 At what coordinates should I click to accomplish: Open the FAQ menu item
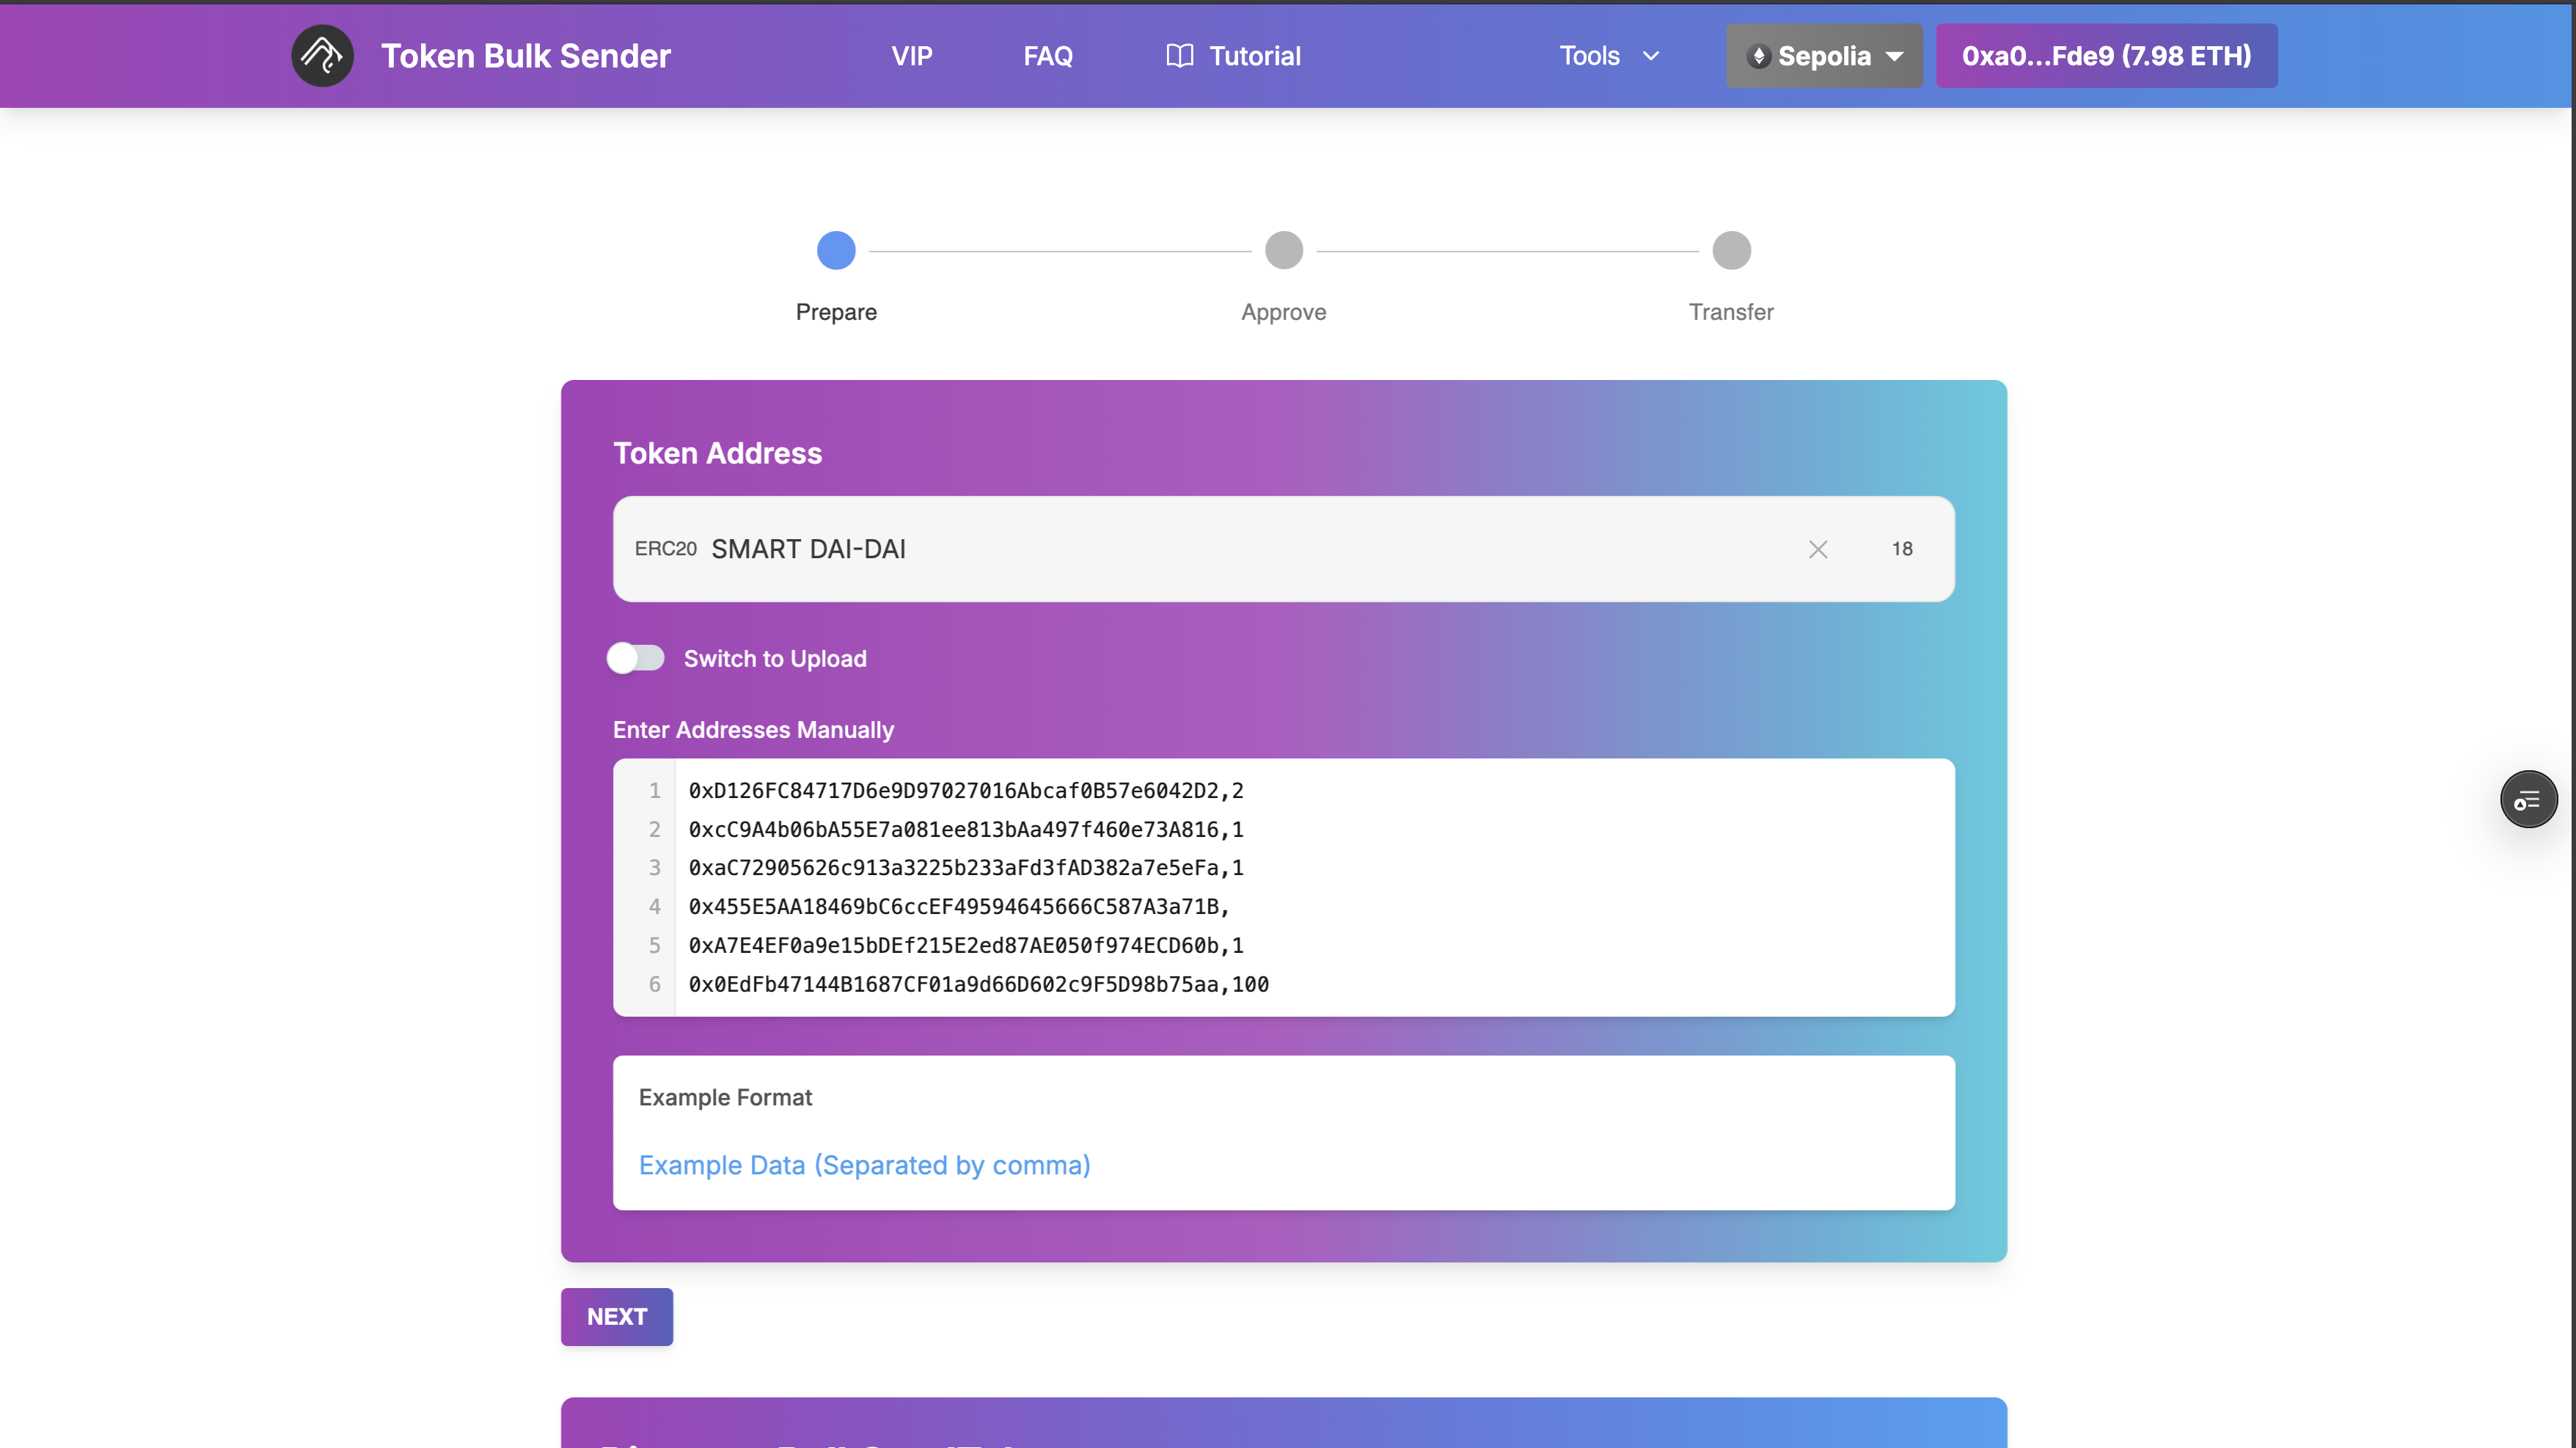pos(1047,55)
